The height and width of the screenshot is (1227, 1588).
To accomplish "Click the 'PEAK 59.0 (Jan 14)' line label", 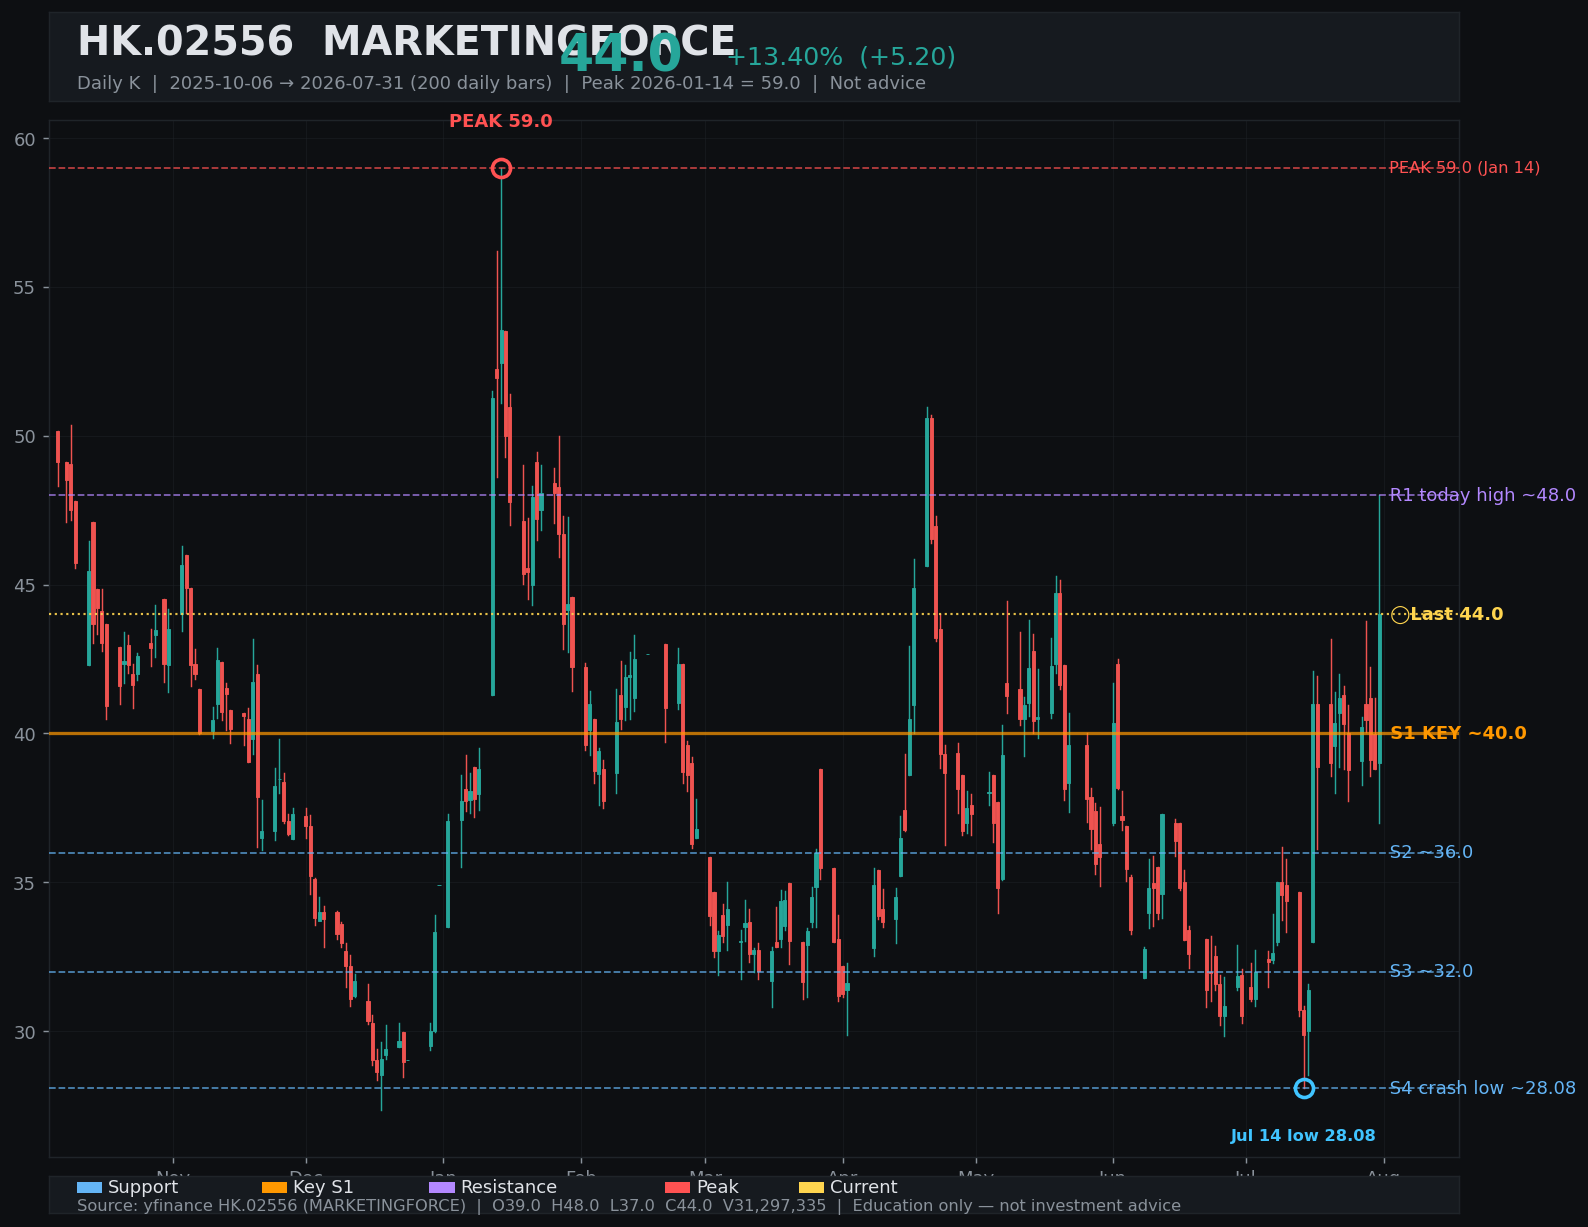I will tap(1465, 168).
